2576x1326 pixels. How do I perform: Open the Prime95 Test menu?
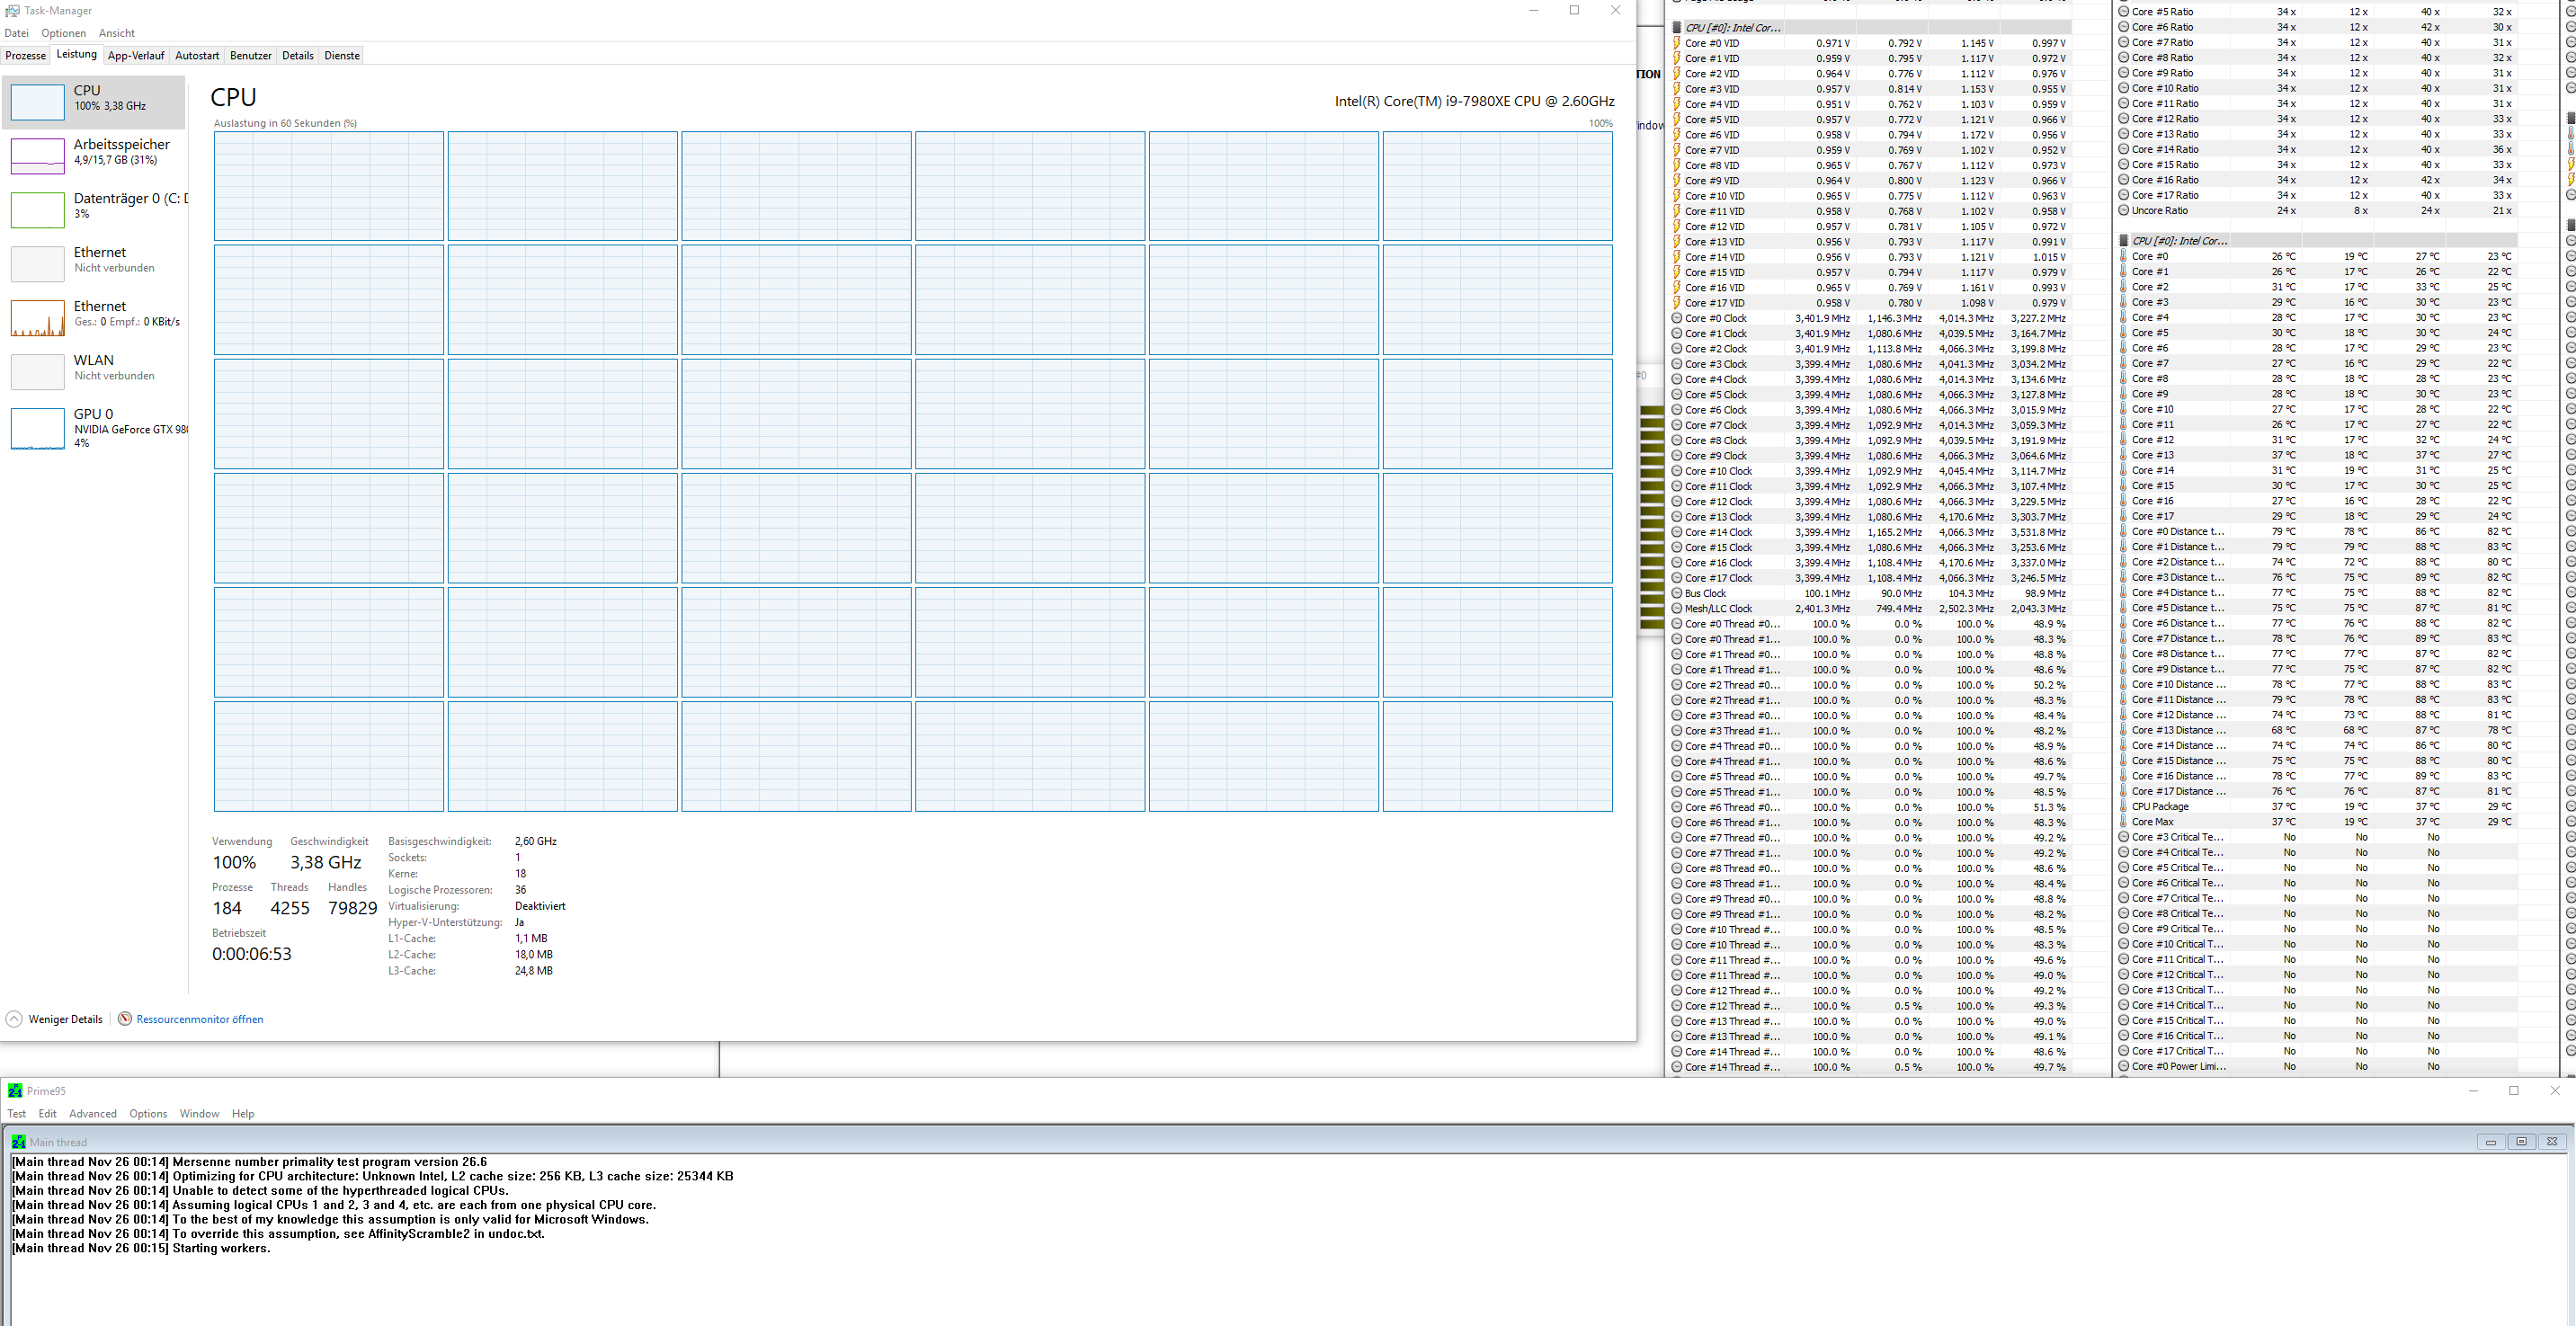[x=17, y=1114]
